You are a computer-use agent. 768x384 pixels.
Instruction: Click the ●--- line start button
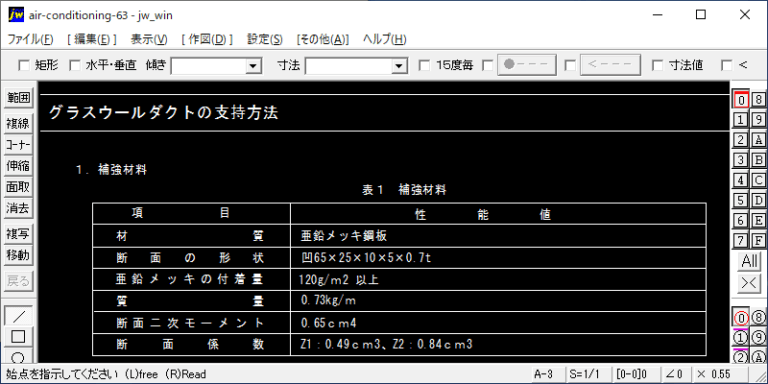point(527,65)
